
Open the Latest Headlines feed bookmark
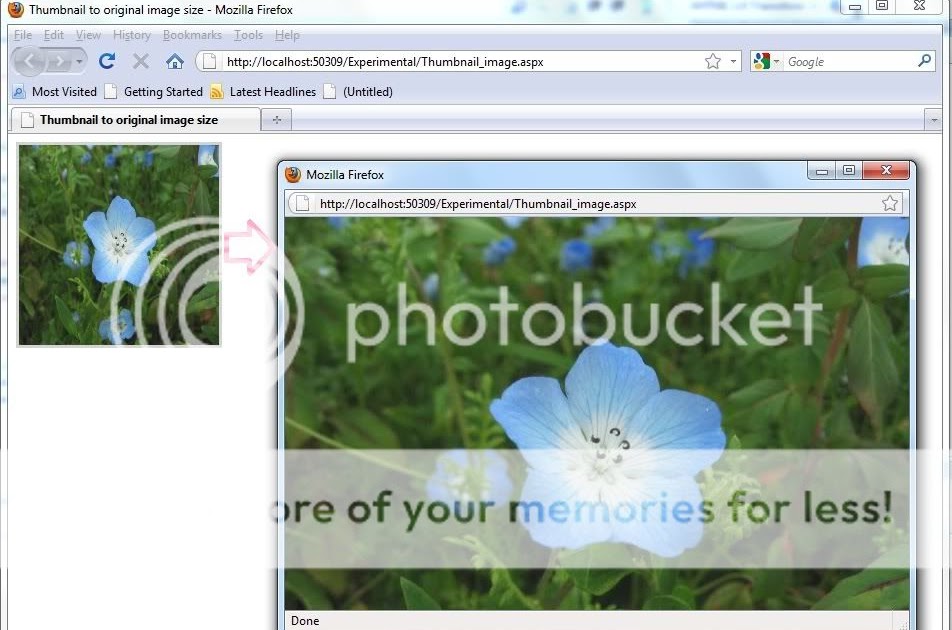click(263, 92)
